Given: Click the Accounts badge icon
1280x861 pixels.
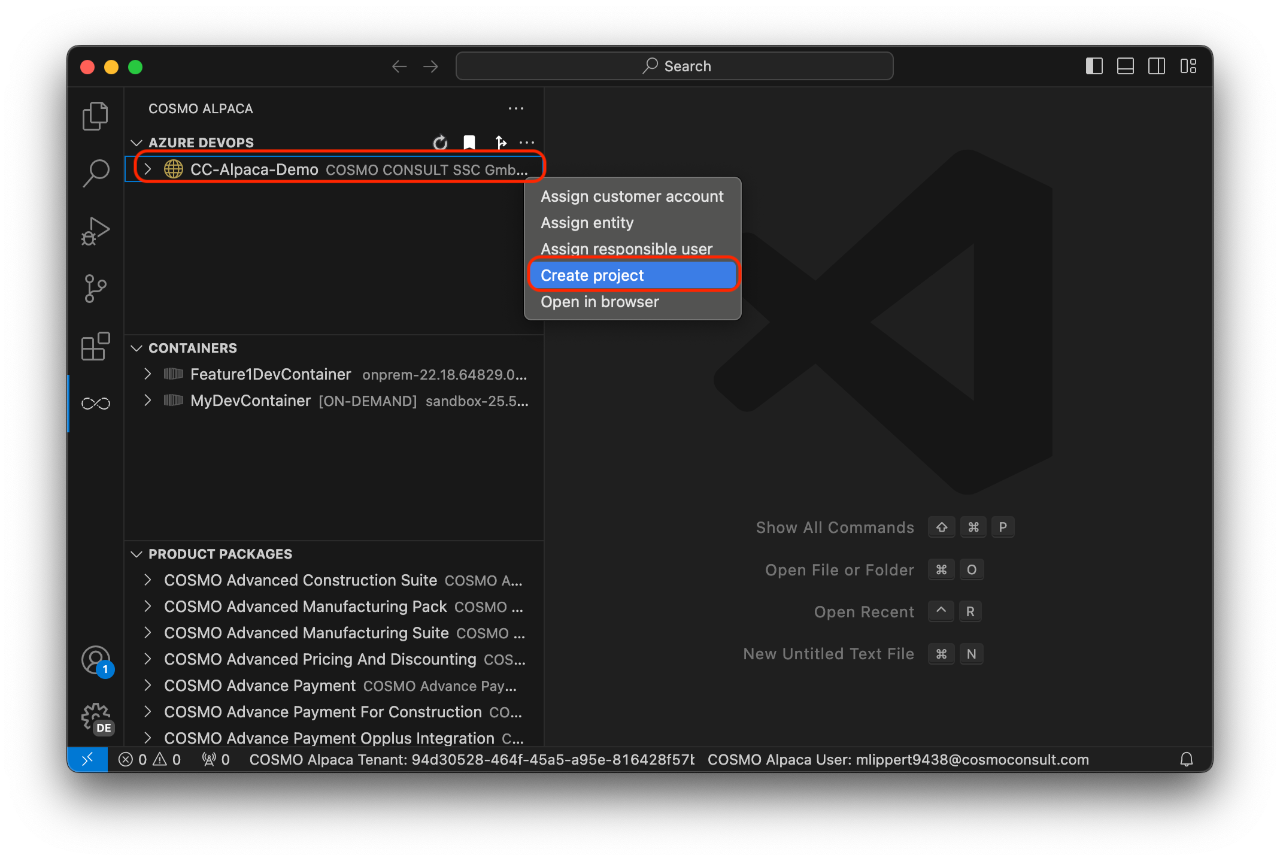Looking at the screenshot, I should coord(95,660).
